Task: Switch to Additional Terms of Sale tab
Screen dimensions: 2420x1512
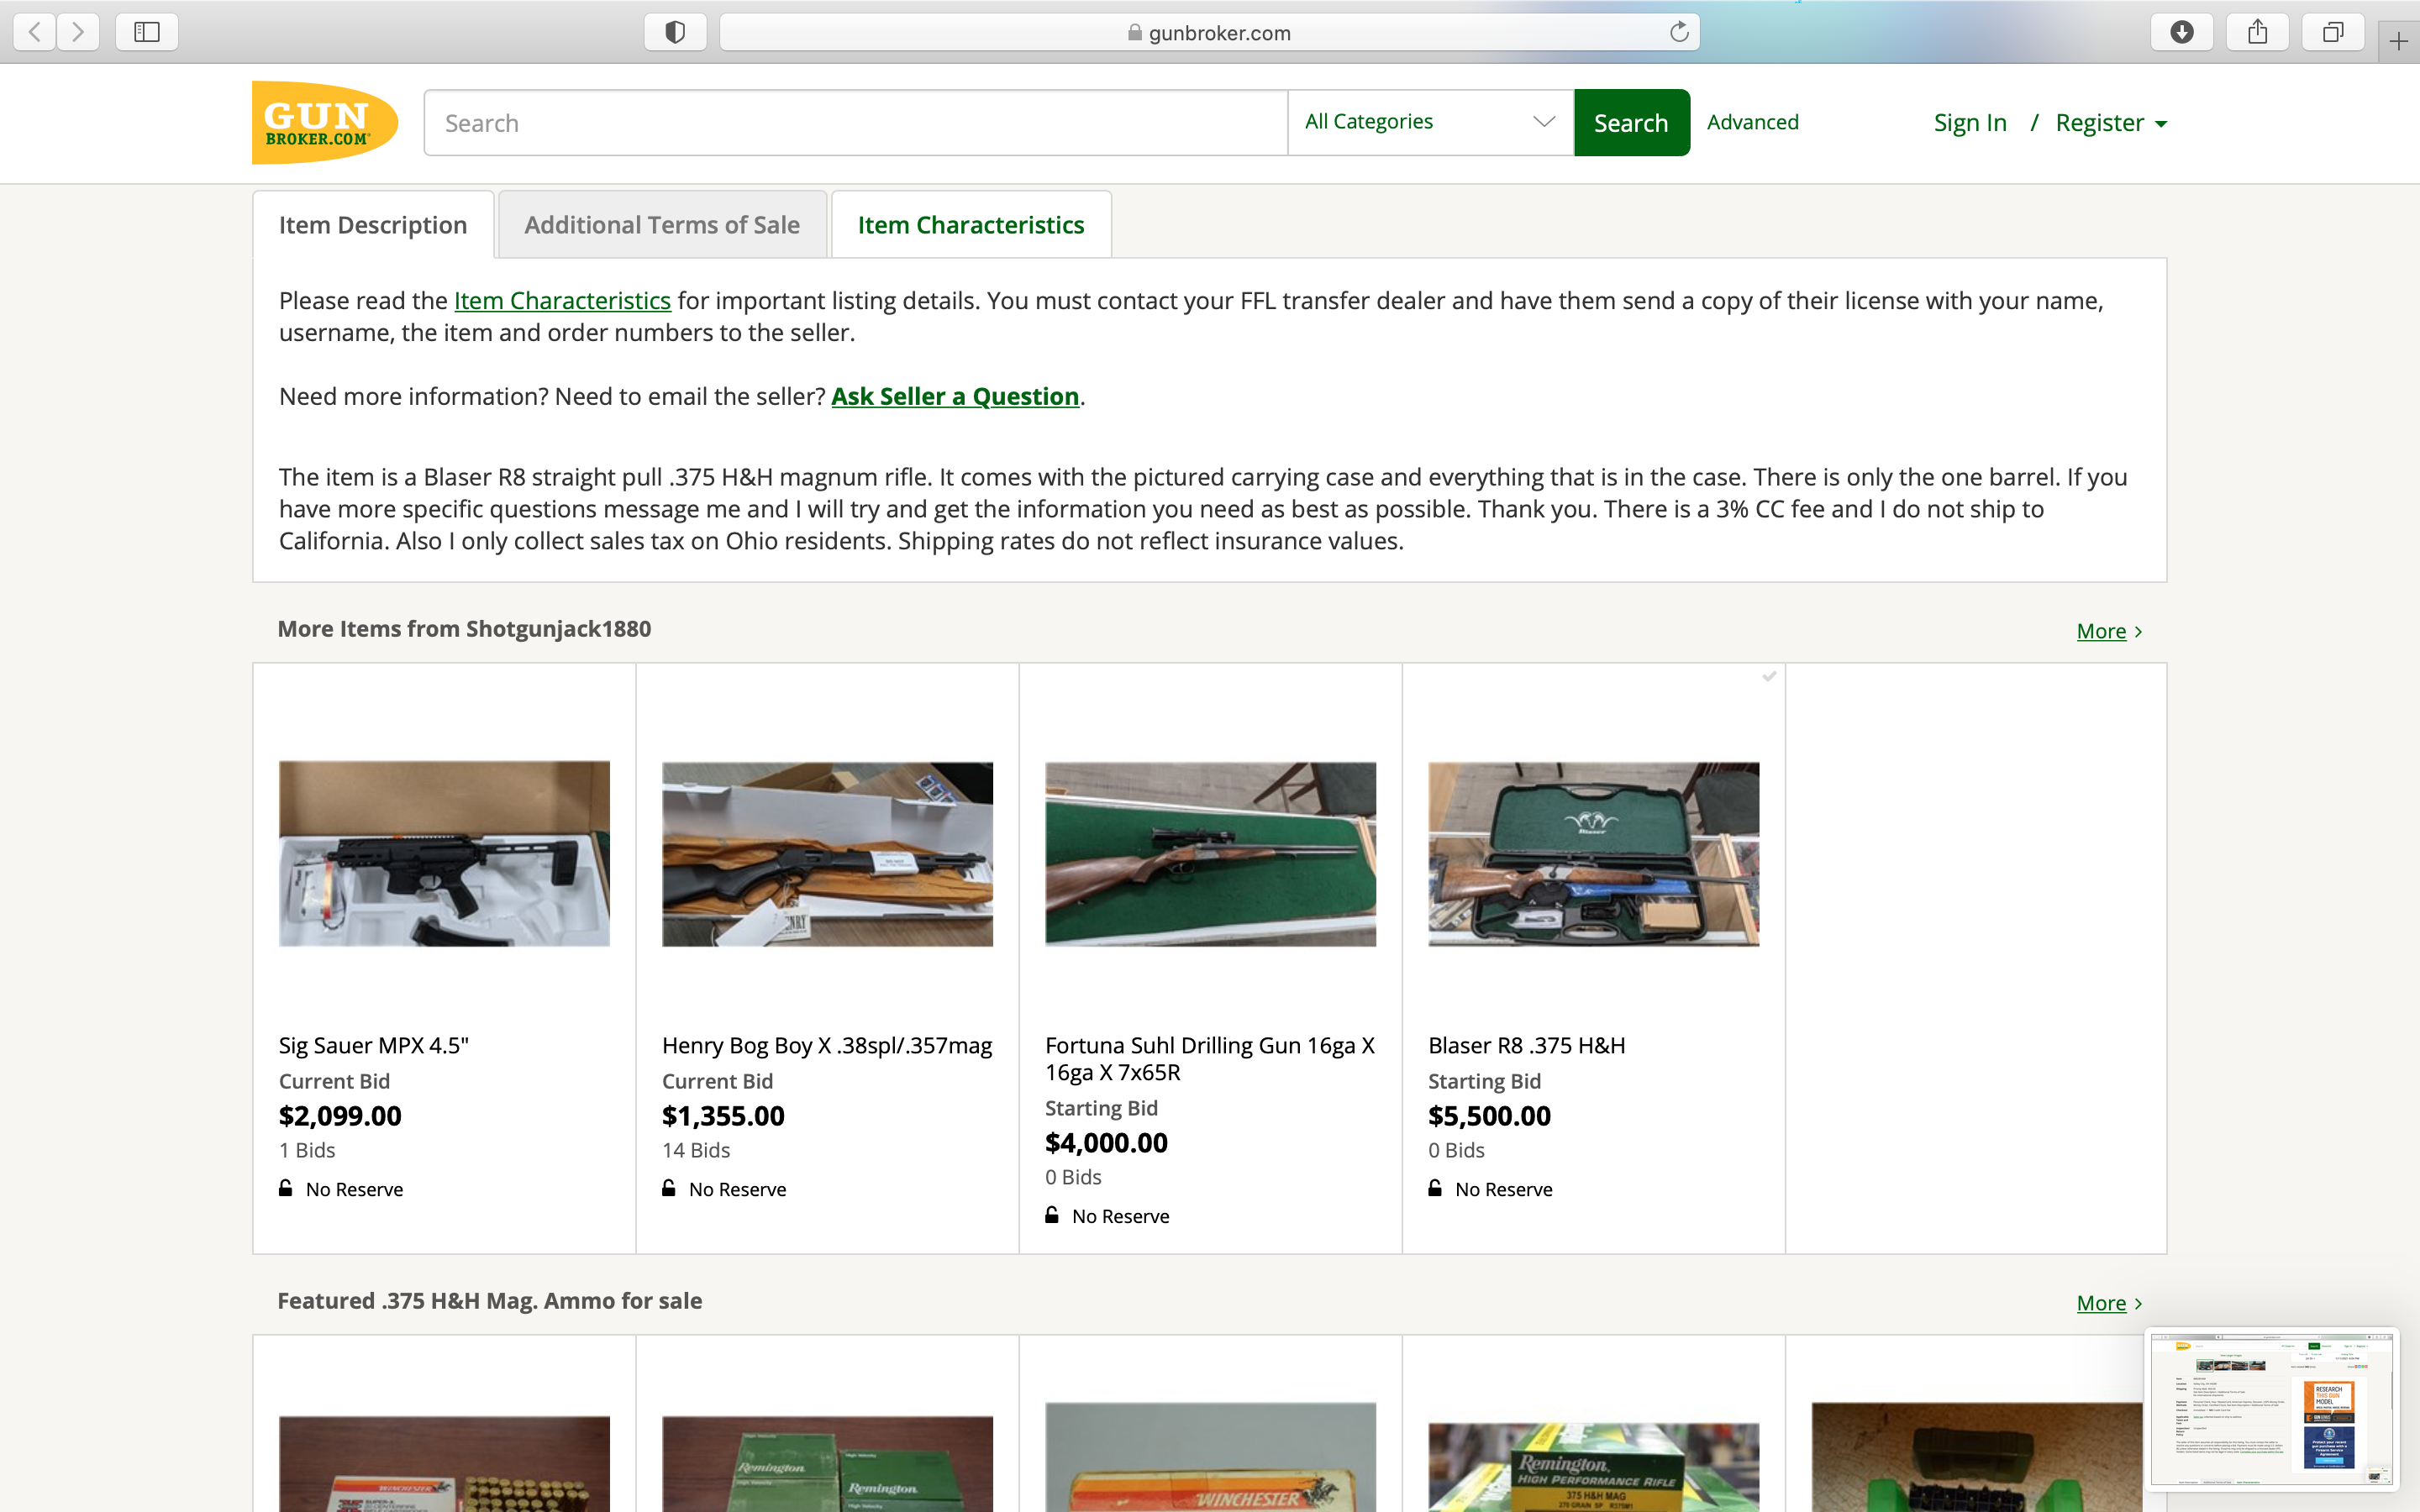Action: [662, 225]
